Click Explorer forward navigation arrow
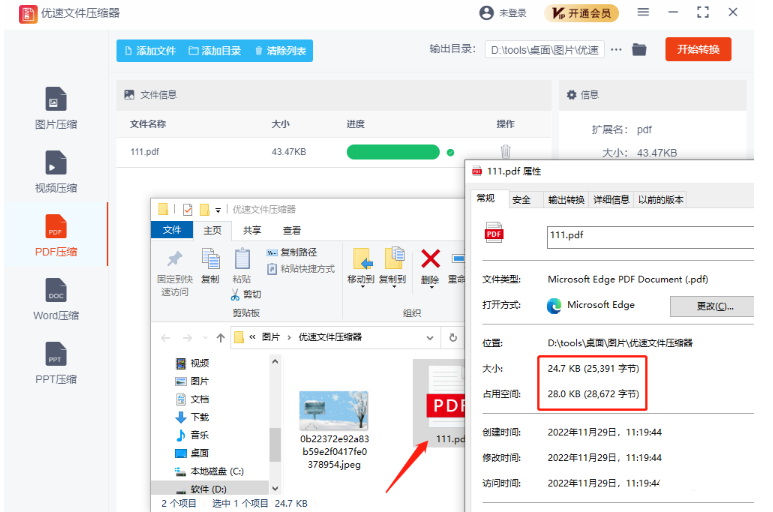 pos(187,338)
